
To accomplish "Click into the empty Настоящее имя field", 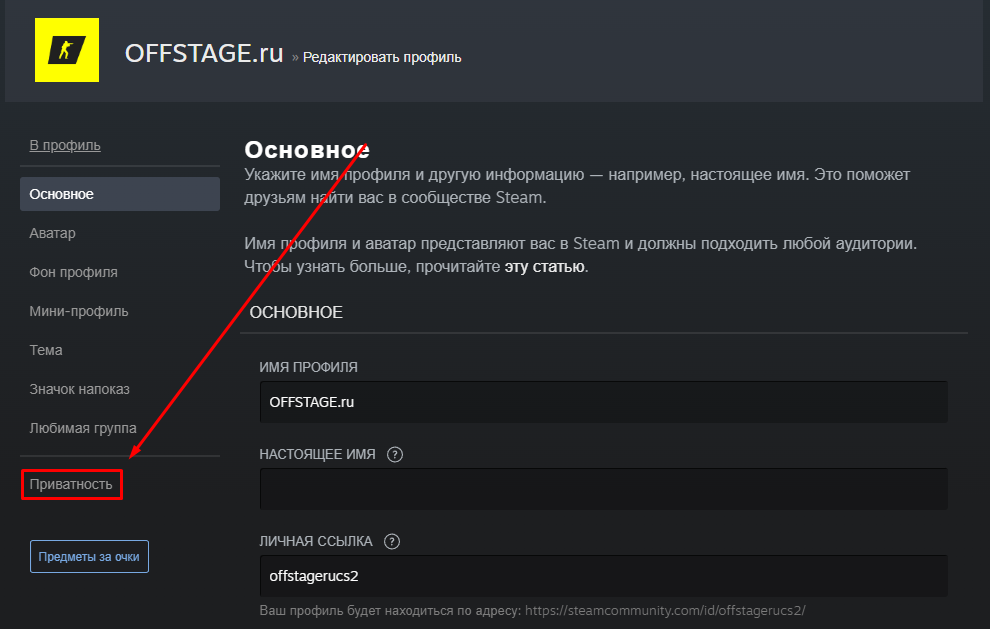I will (x=602, y=489).
